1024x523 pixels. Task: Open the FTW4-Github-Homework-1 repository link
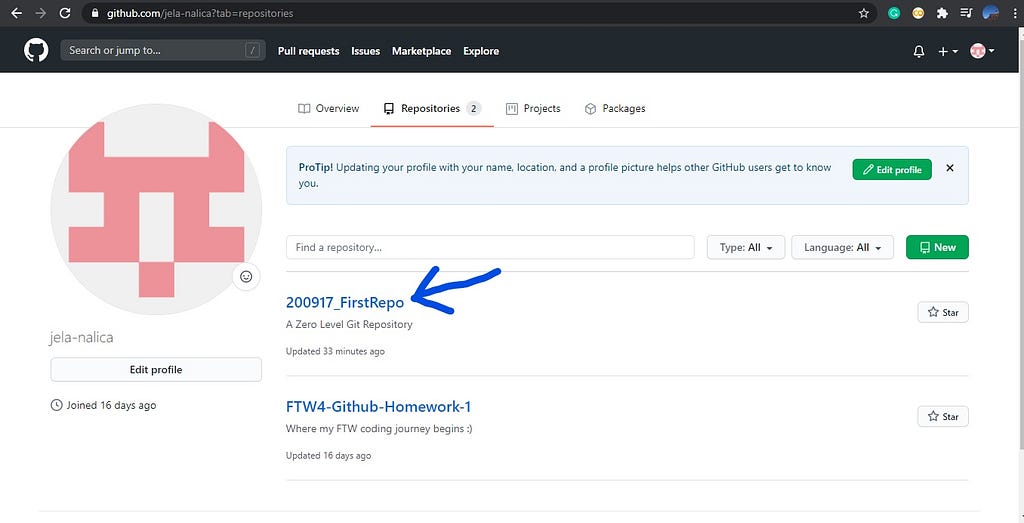379,407
